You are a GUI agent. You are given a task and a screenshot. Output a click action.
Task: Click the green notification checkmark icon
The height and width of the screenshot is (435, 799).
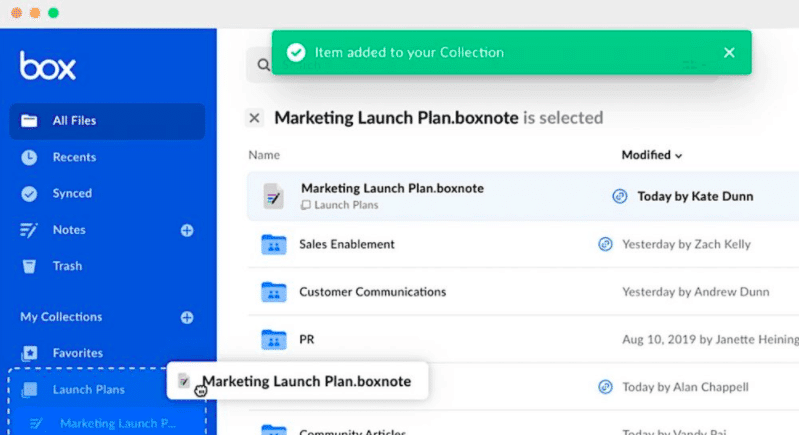[296, 52]
